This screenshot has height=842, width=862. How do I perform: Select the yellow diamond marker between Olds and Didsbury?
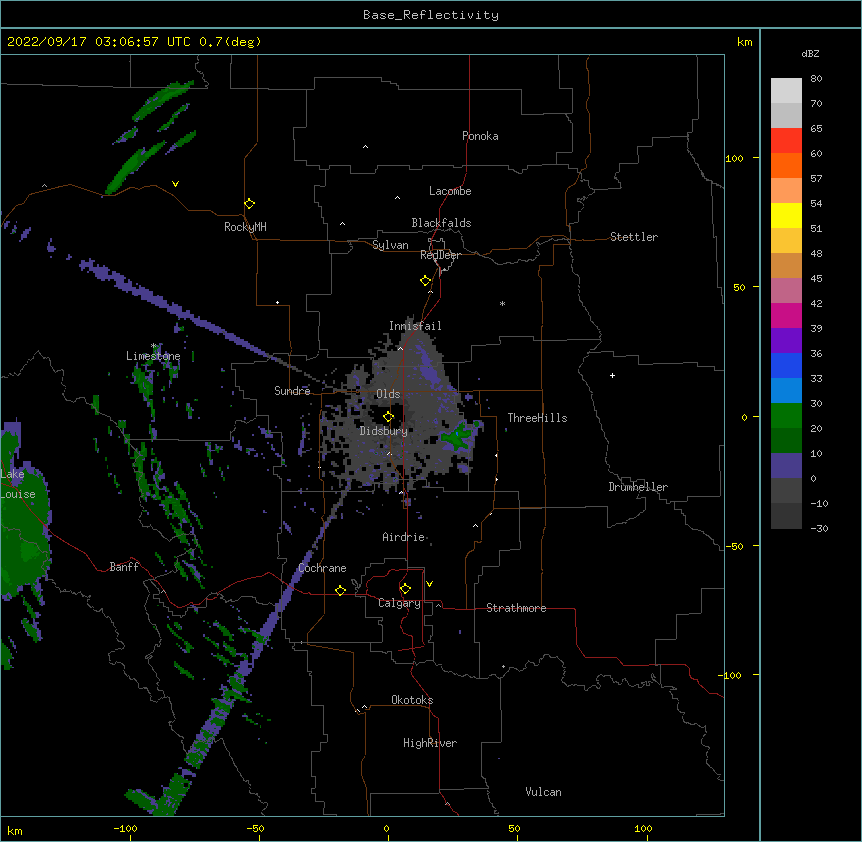pos(388,416)
